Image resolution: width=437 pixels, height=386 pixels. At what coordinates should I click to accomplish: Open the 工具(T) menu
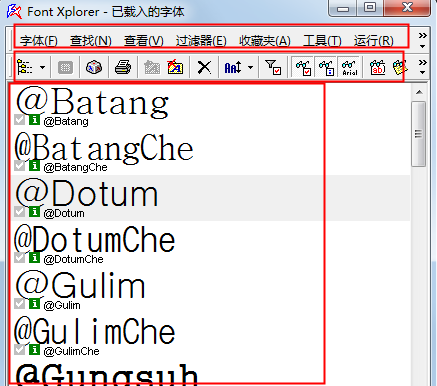[x=322, y=41]
